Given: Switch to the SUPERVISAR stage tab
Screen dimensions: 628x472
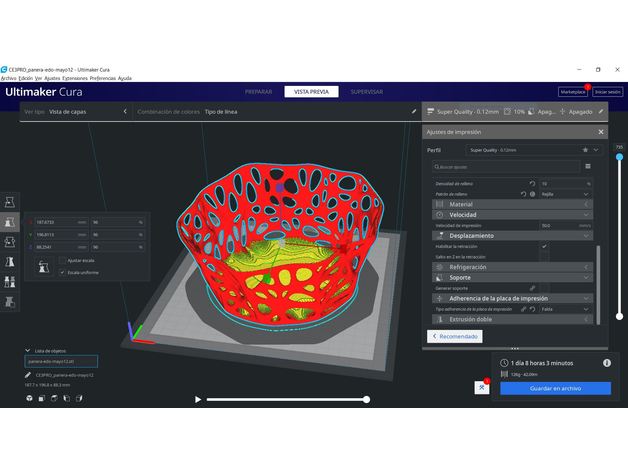Looking at the screenshot, I should 366,92.
